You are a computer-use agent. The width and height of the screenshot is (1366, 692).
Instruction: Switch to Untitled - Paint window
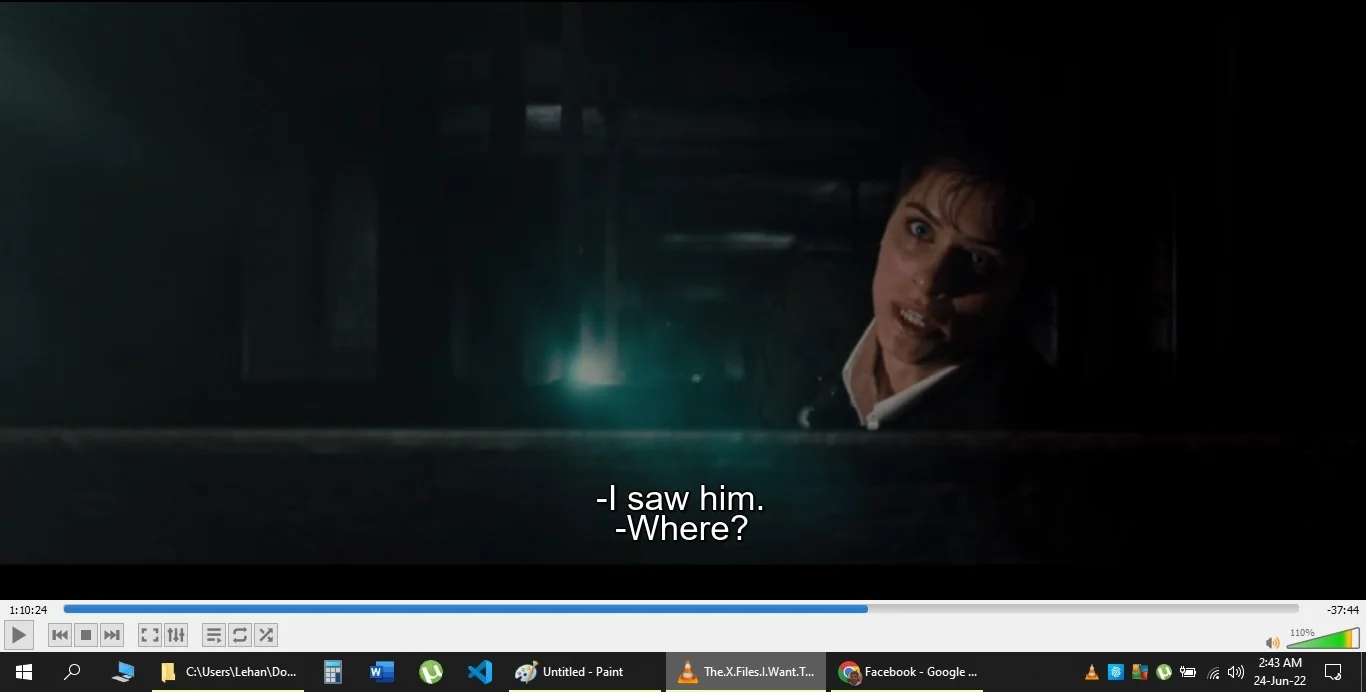(x=584, y=672)
